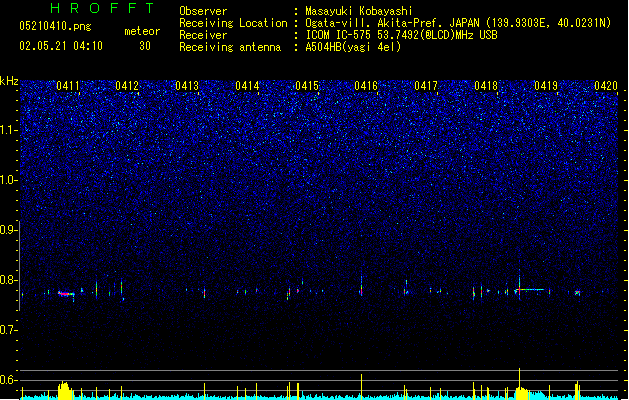The image size is (629, 400).
Task: Click the 0418 time marker
Action: click(x=486, y=86)
